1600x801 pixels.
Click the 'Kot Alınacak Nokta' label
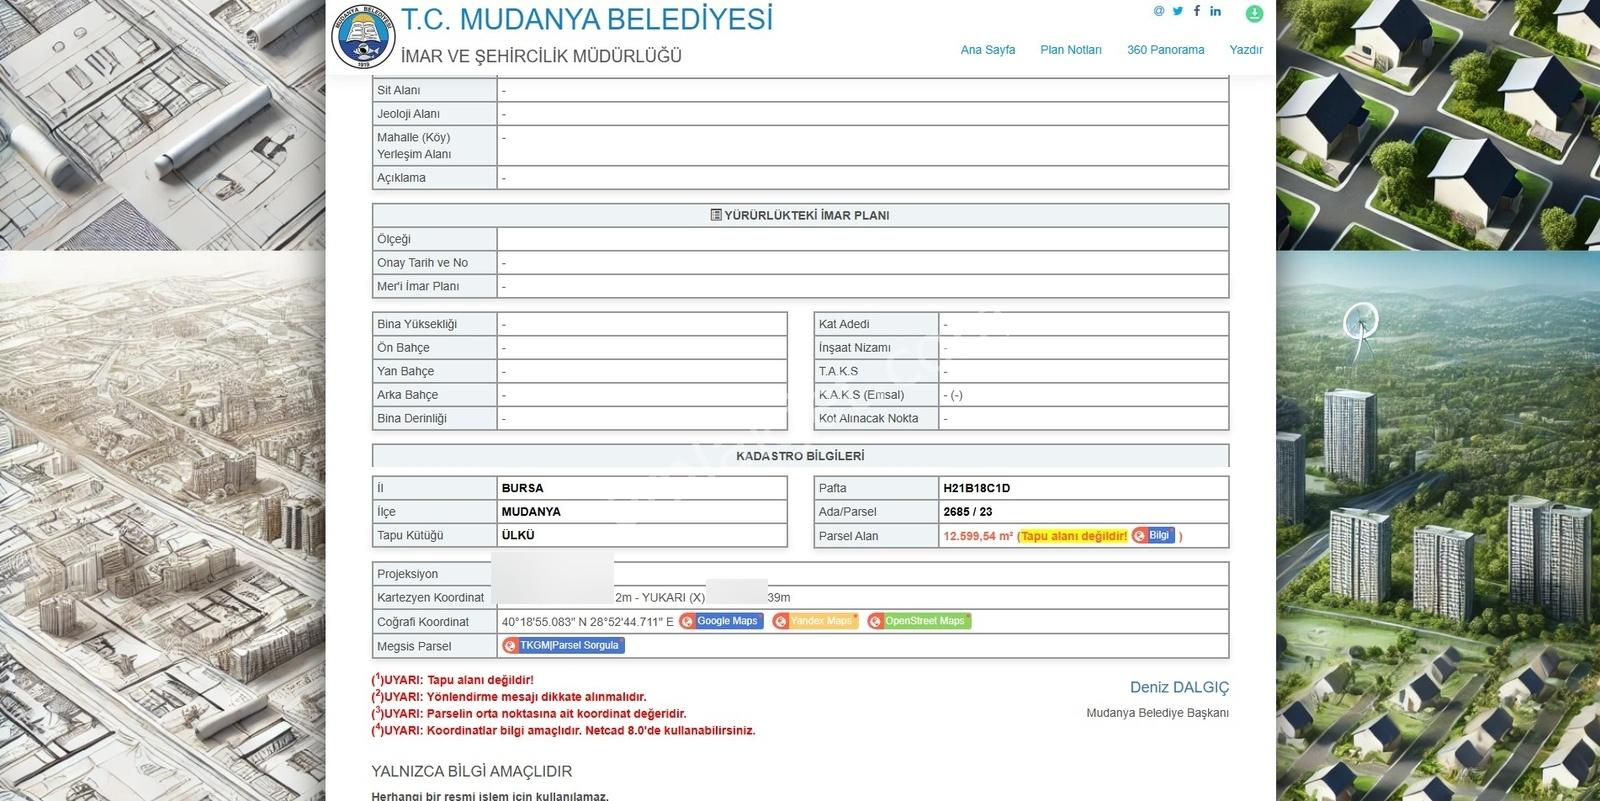pos(868,419)
